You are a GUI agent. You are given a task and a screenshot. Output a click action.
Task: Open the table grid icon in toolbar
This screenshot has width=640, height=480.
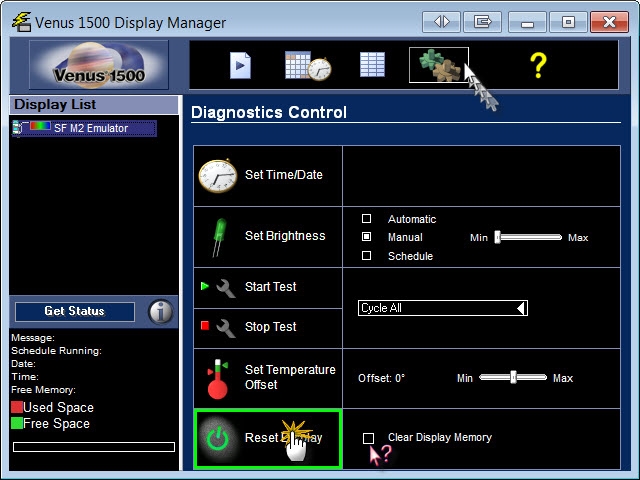coord(372,64)
